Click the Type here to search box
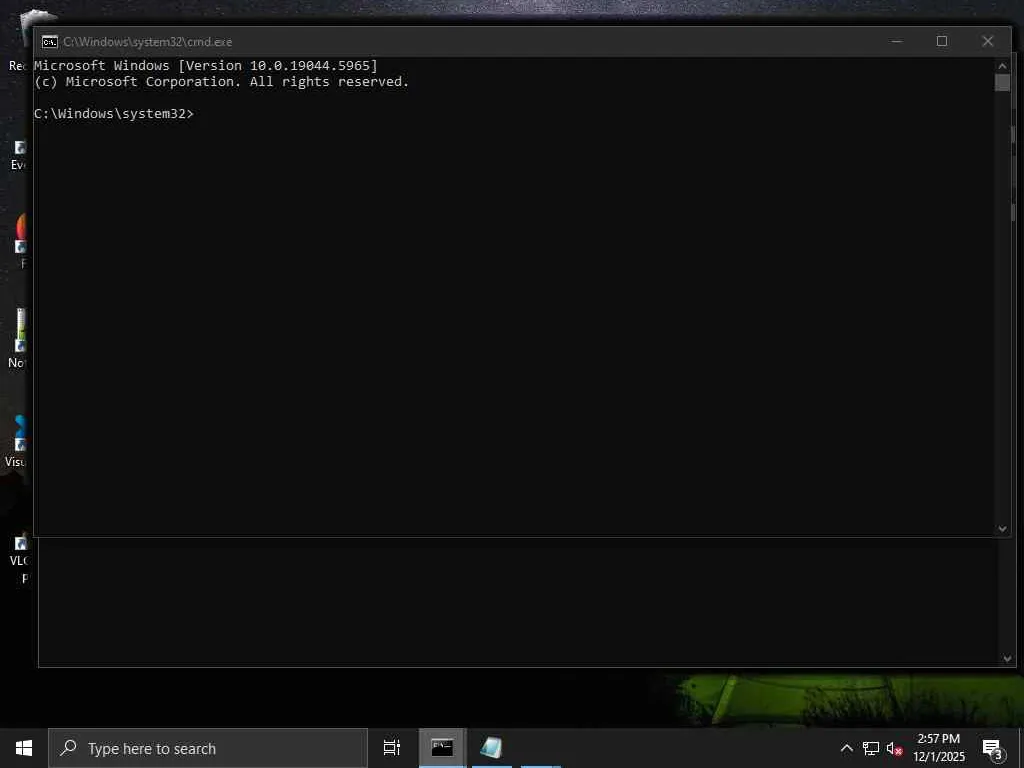Image resolution: width=1024 pixels, height=768 pixels. 208,748
